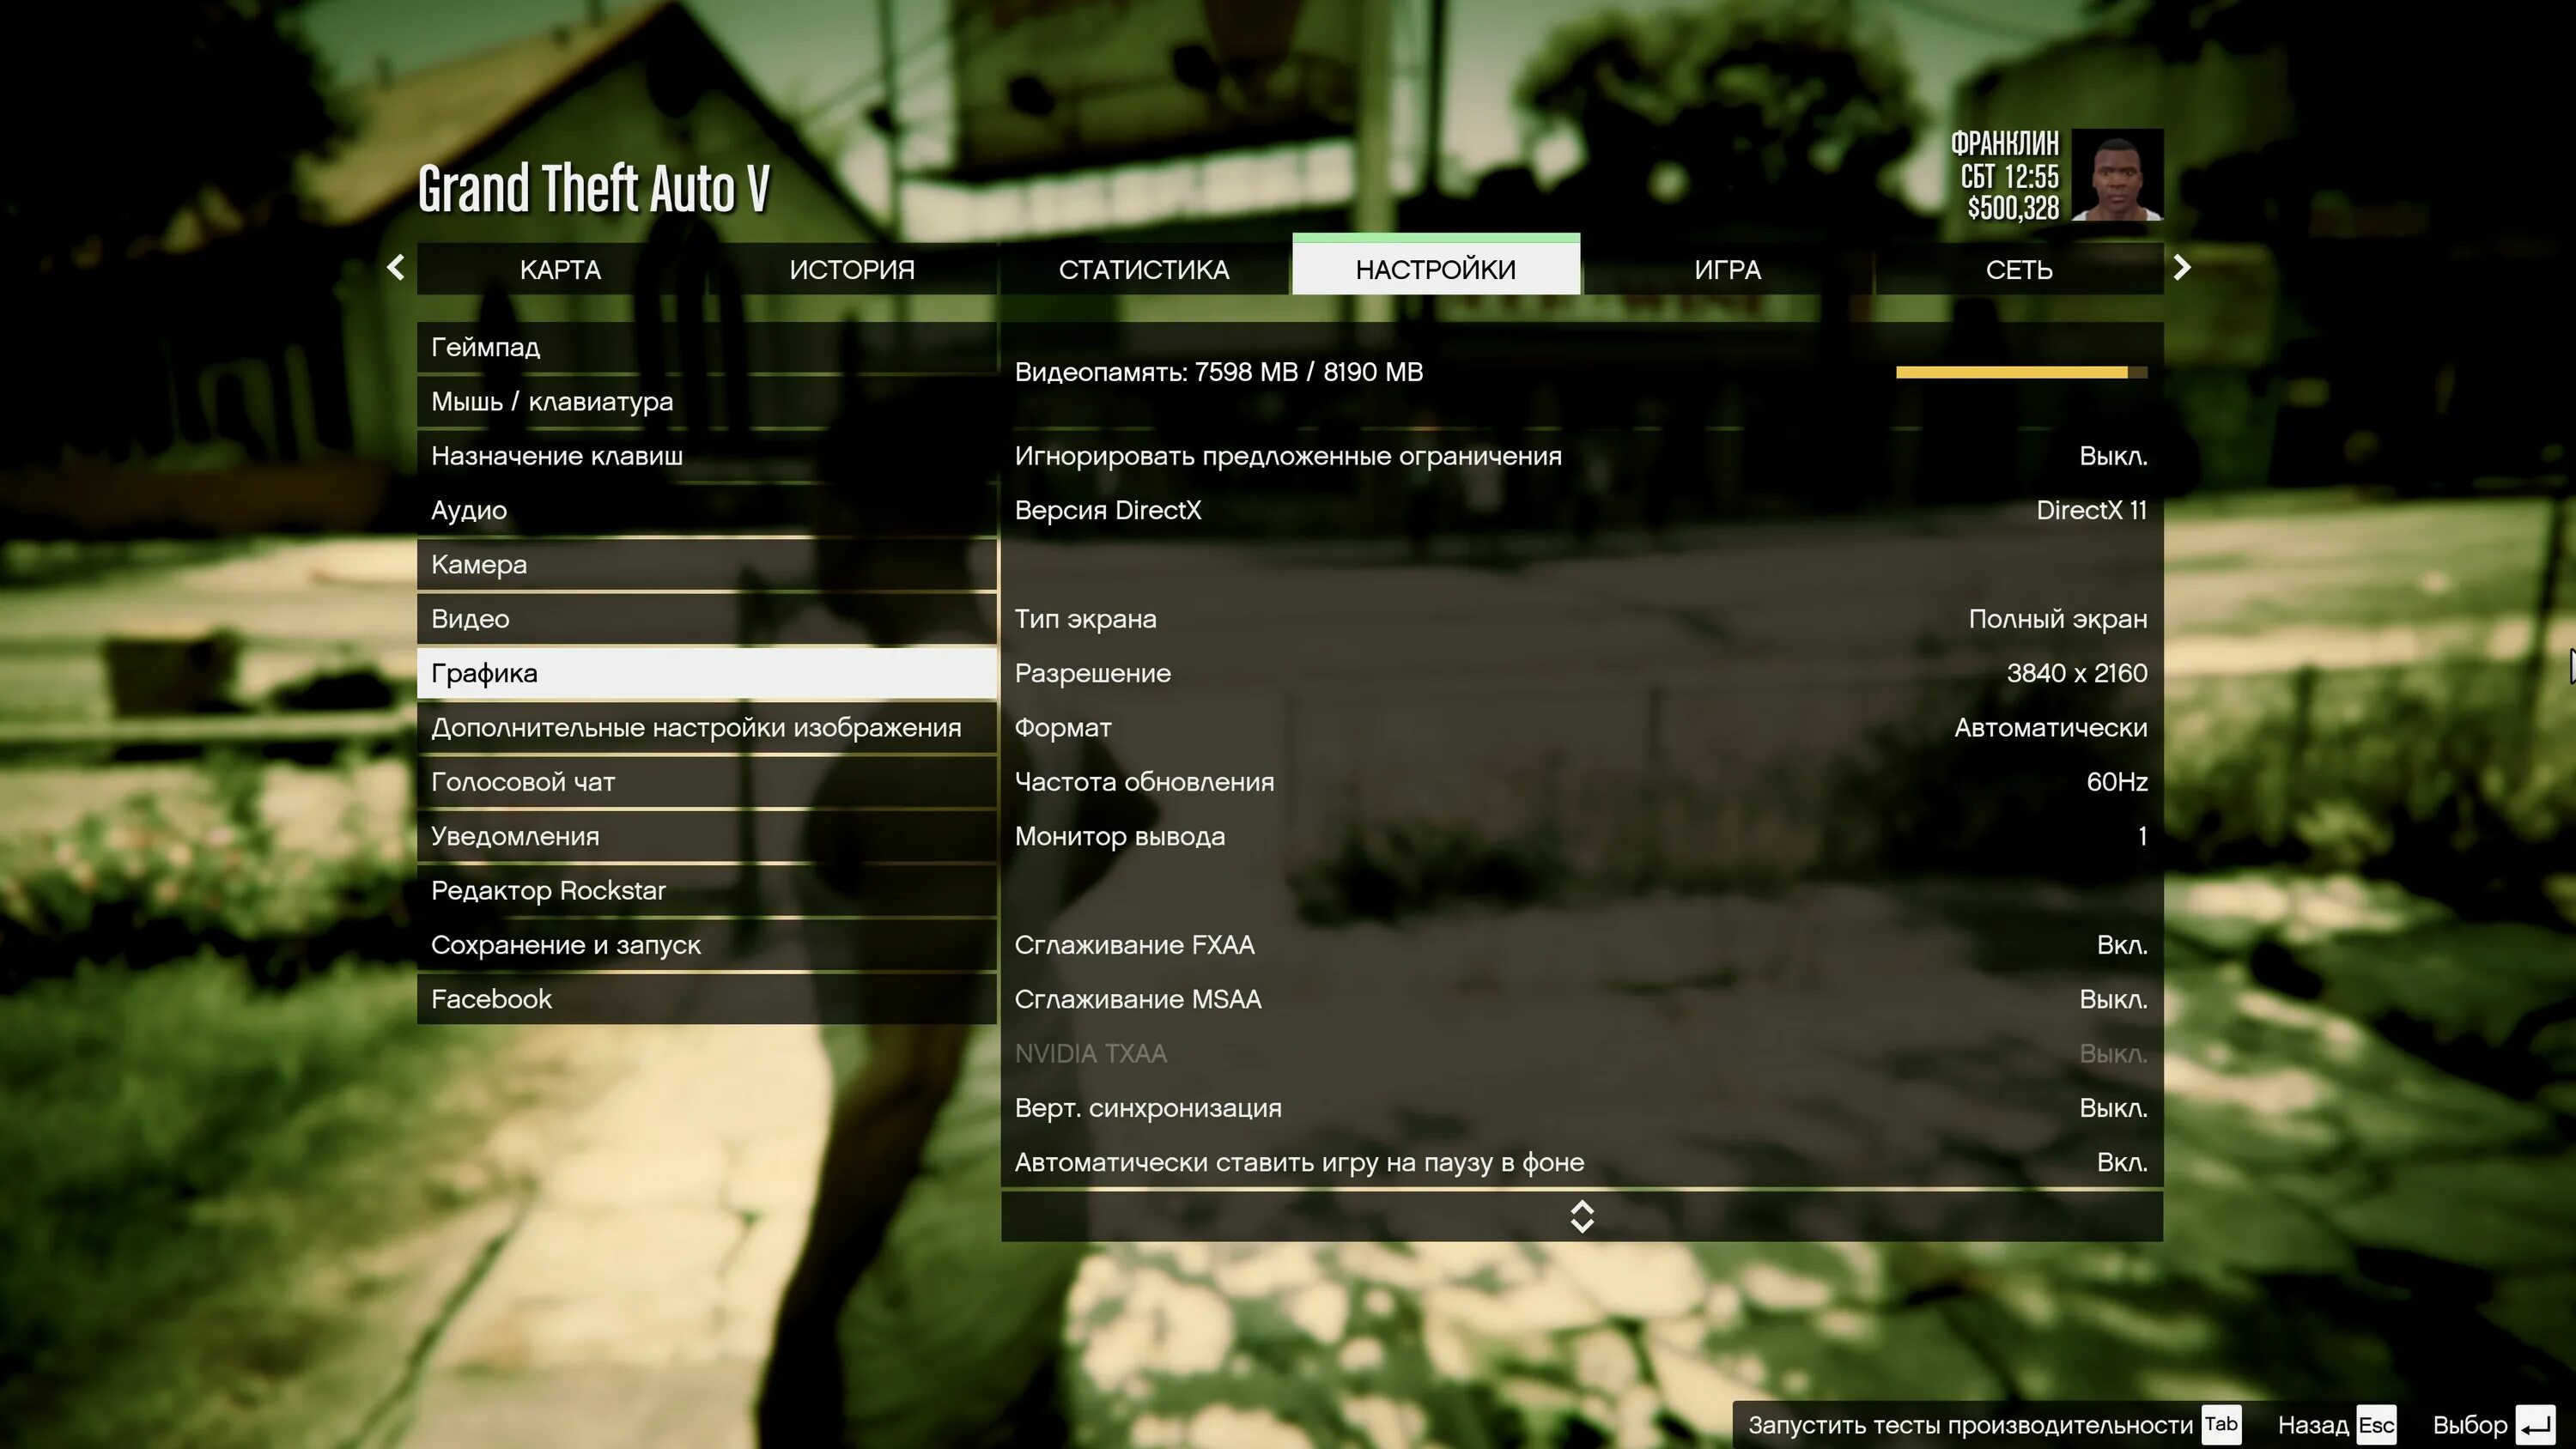2576x1449 pixels.
Task: Click left navigation arrow to scroll tabs
Action: [x=391, y=269]
